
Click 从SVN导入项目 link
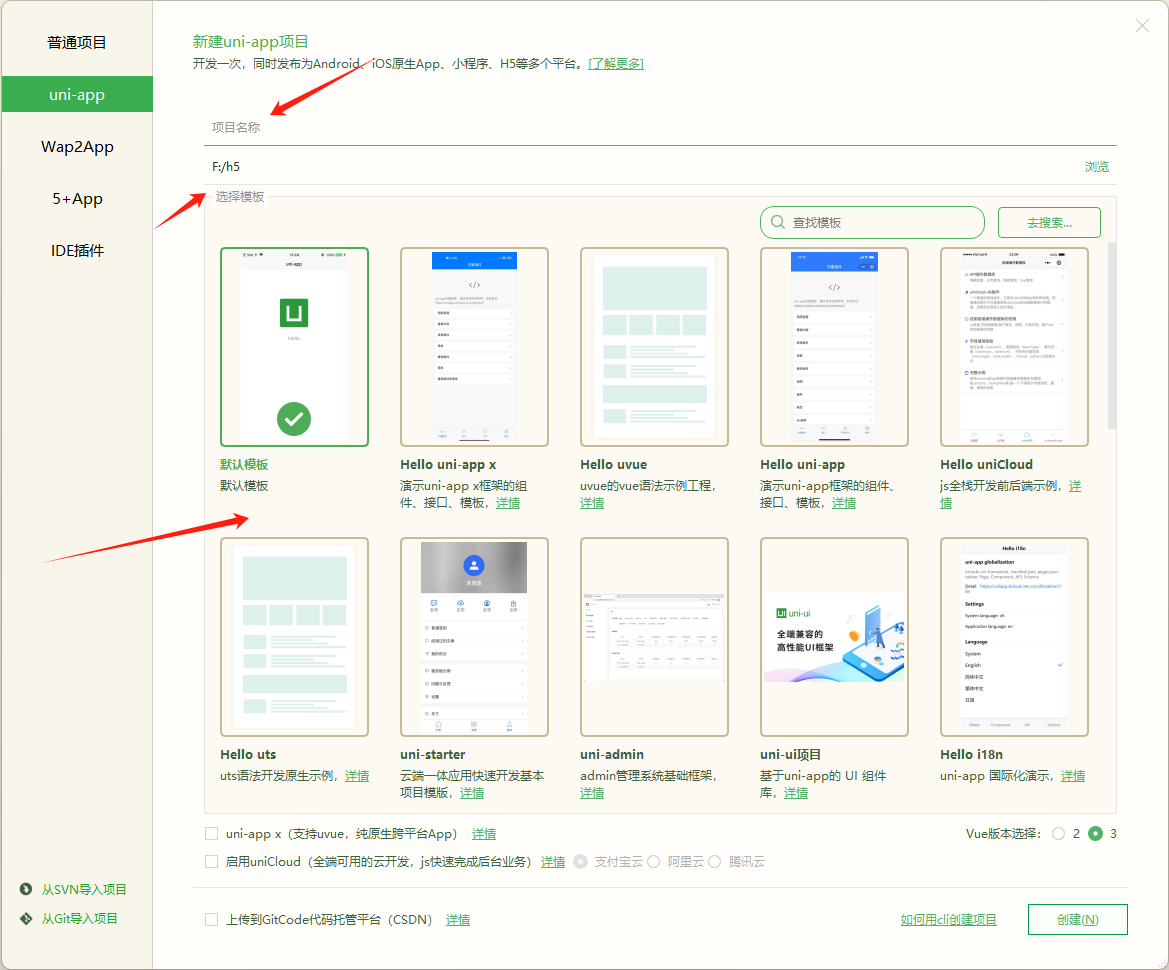(x=84, y=889)
